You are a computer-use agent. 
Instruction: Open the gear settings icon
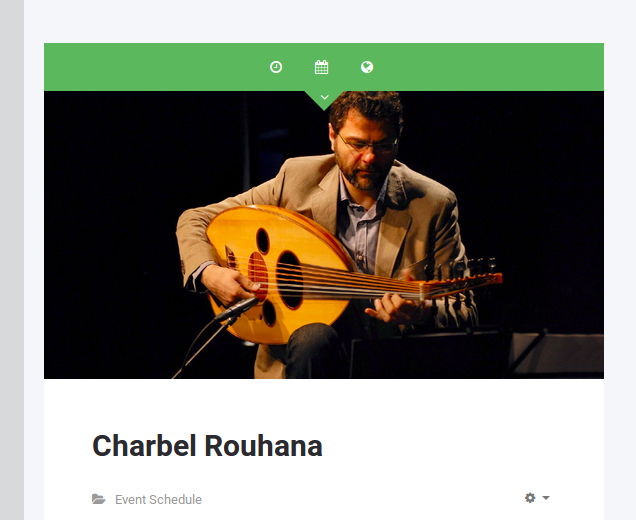530,498
